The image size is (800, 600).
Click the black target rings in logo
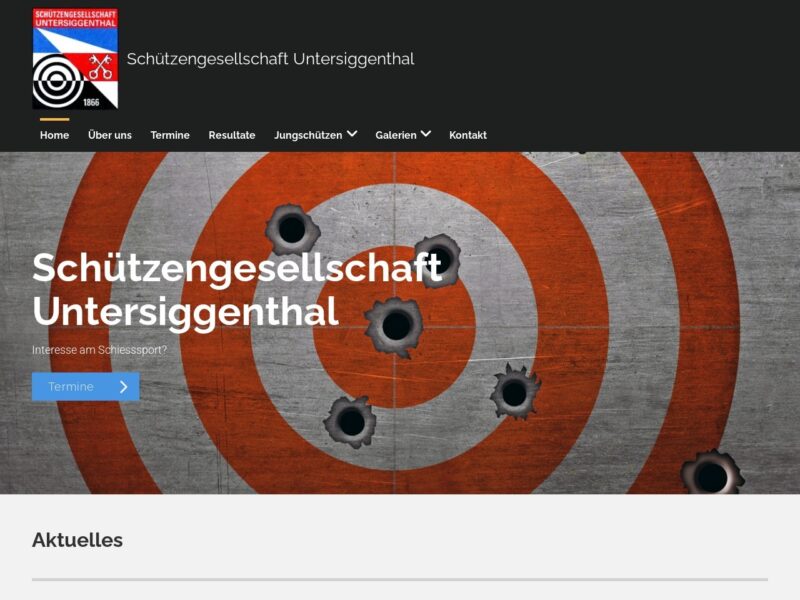pos(58,80)
